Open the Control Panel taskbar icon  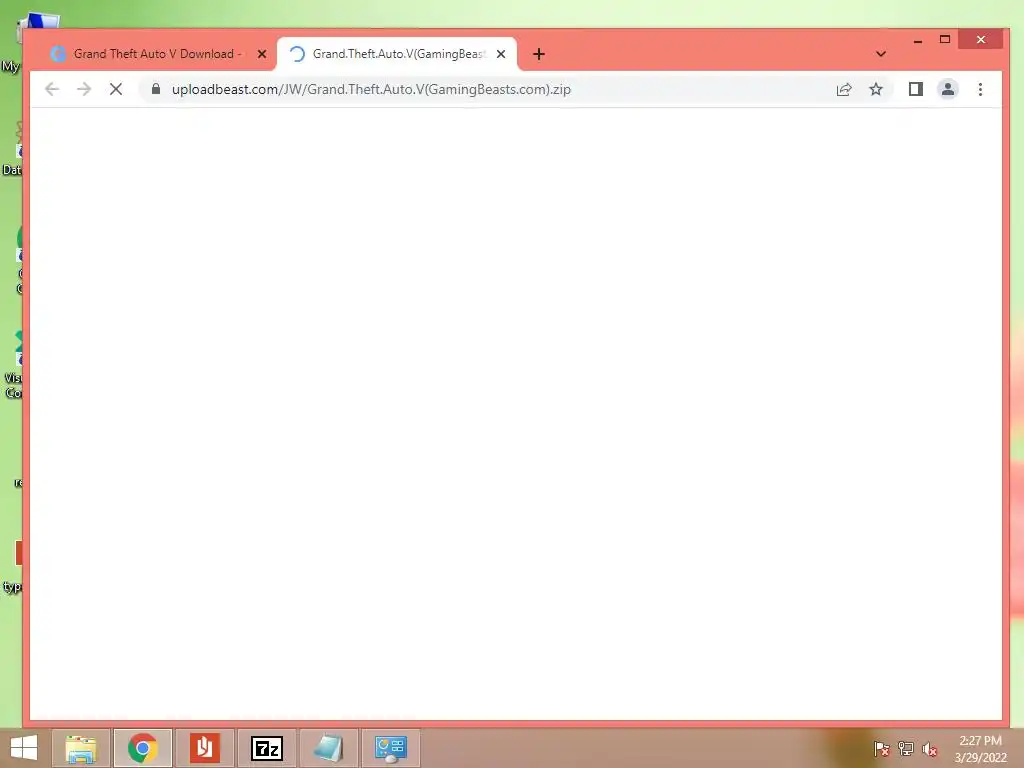[391, 748]
